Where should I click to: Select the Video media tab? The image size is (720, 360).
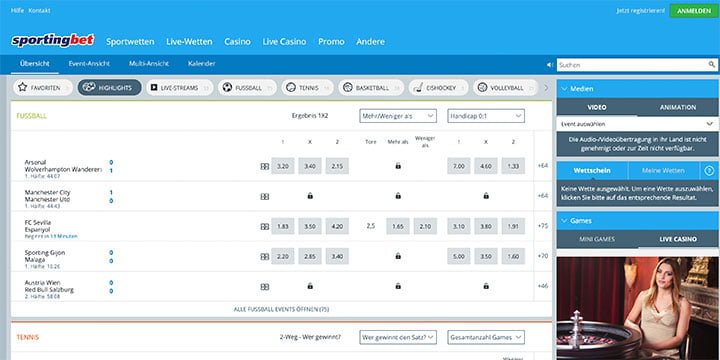(x=597, y=107)
